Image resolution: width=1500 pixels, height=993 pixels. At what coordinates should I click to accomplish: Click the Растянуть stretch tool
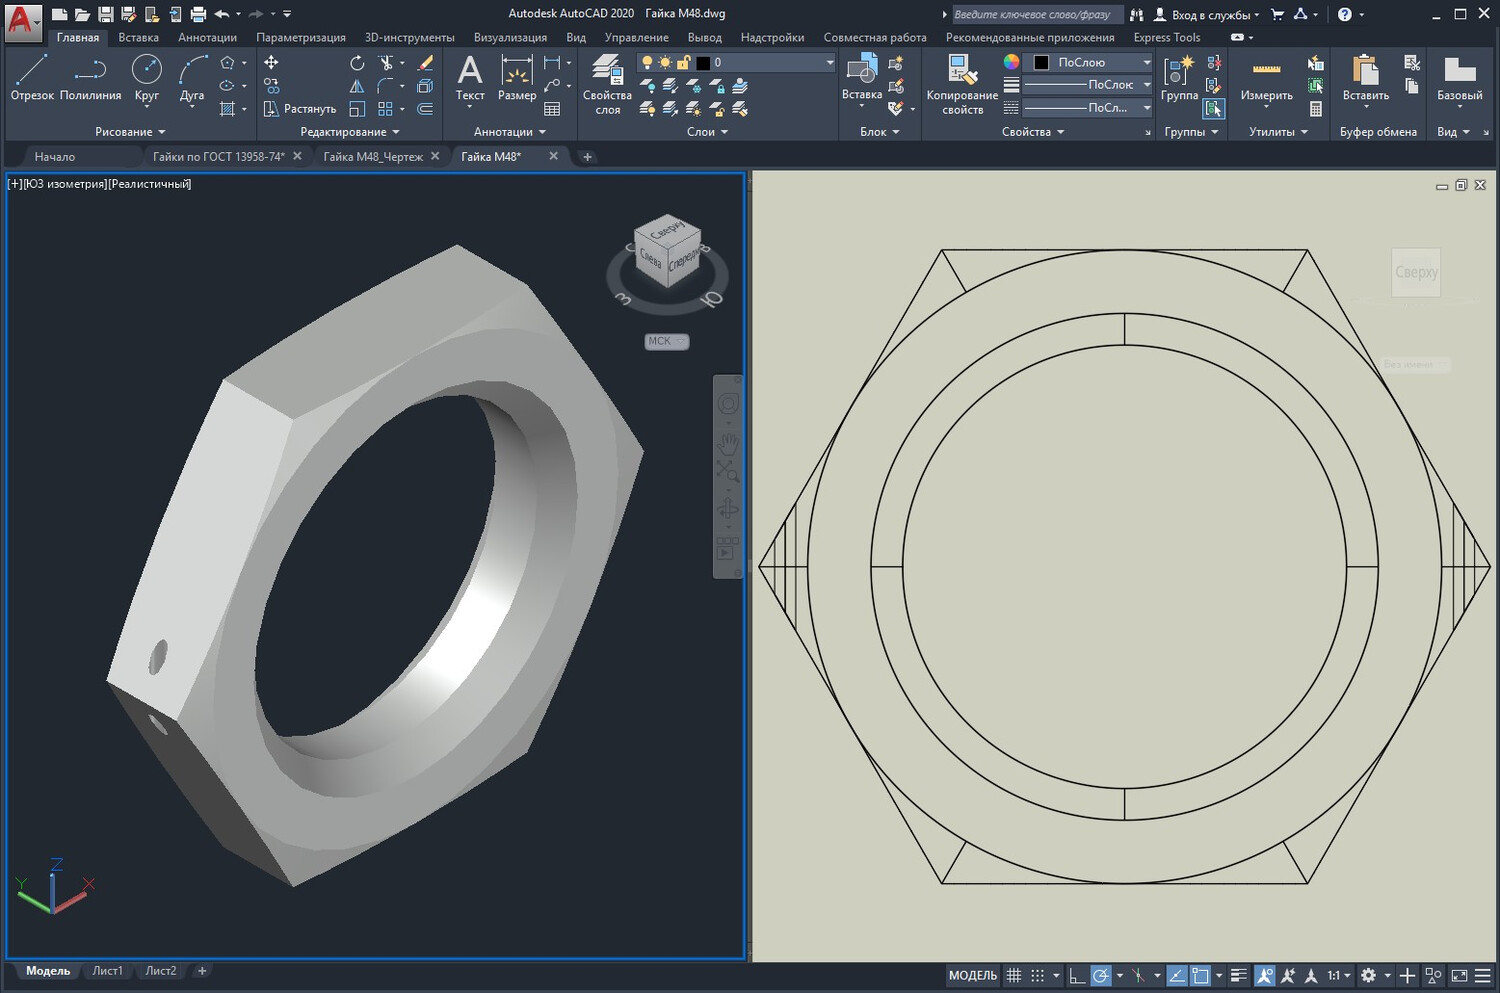click(x=300, y=109)
